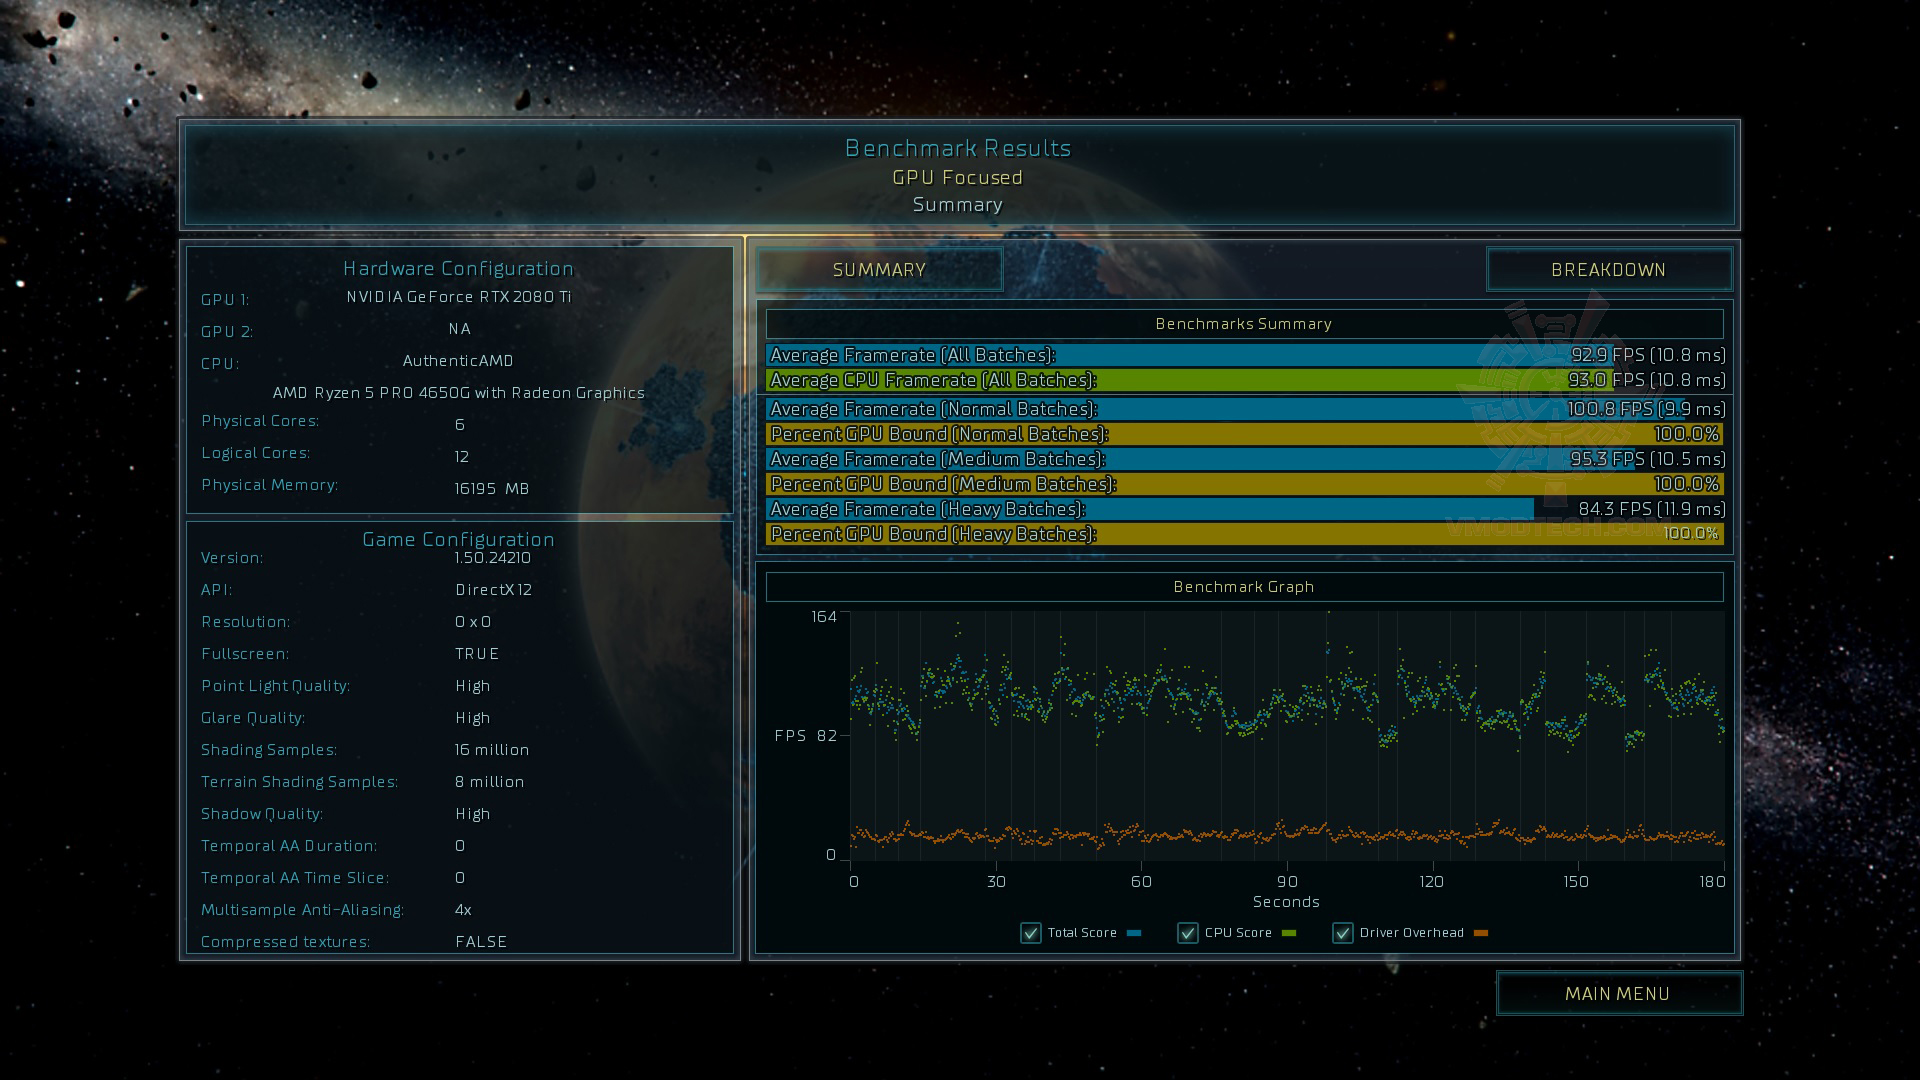This screenshot has height=1080, width=1920.
Task: Click the Hardware Configuration panel title
Action: coord(458,268)
